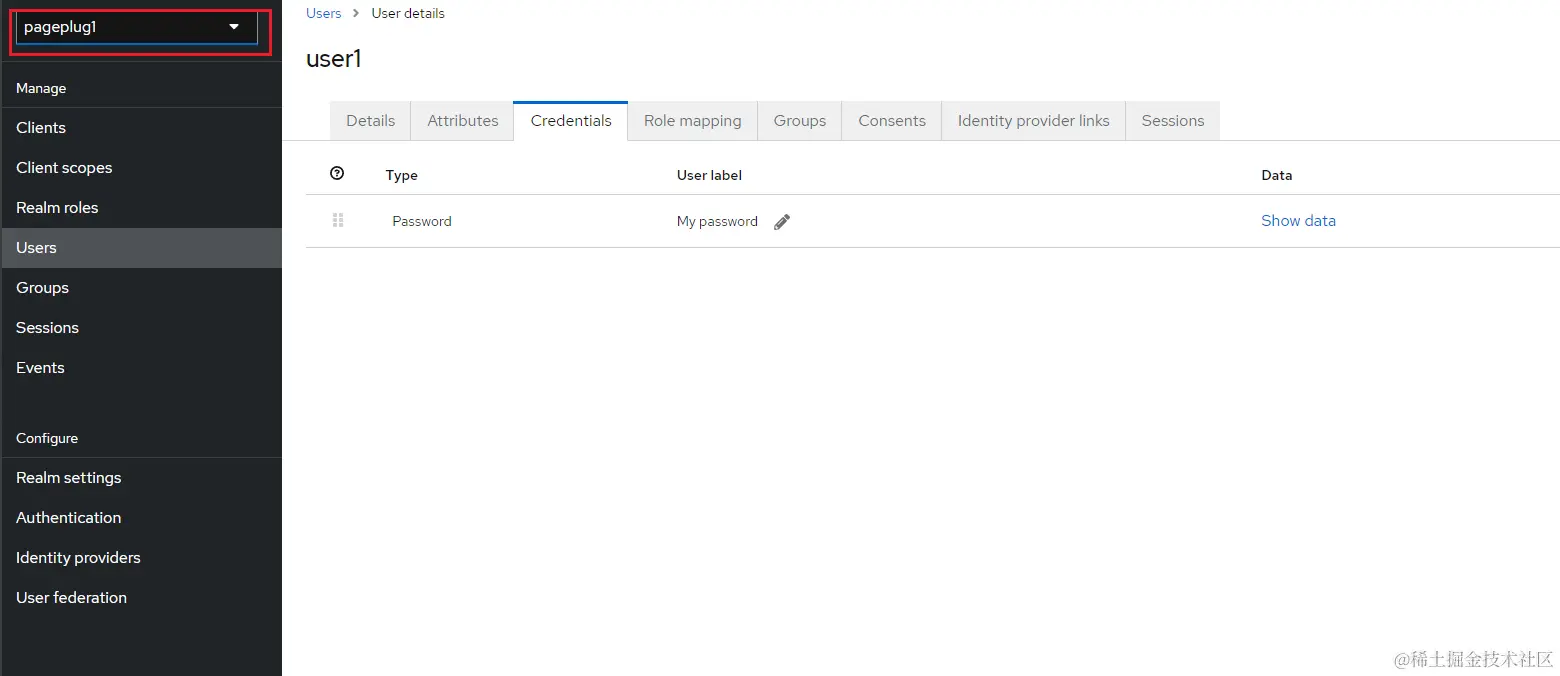The image size is (1560, 676).
Task: Open the Clients menu item
Action: (141, 128)
